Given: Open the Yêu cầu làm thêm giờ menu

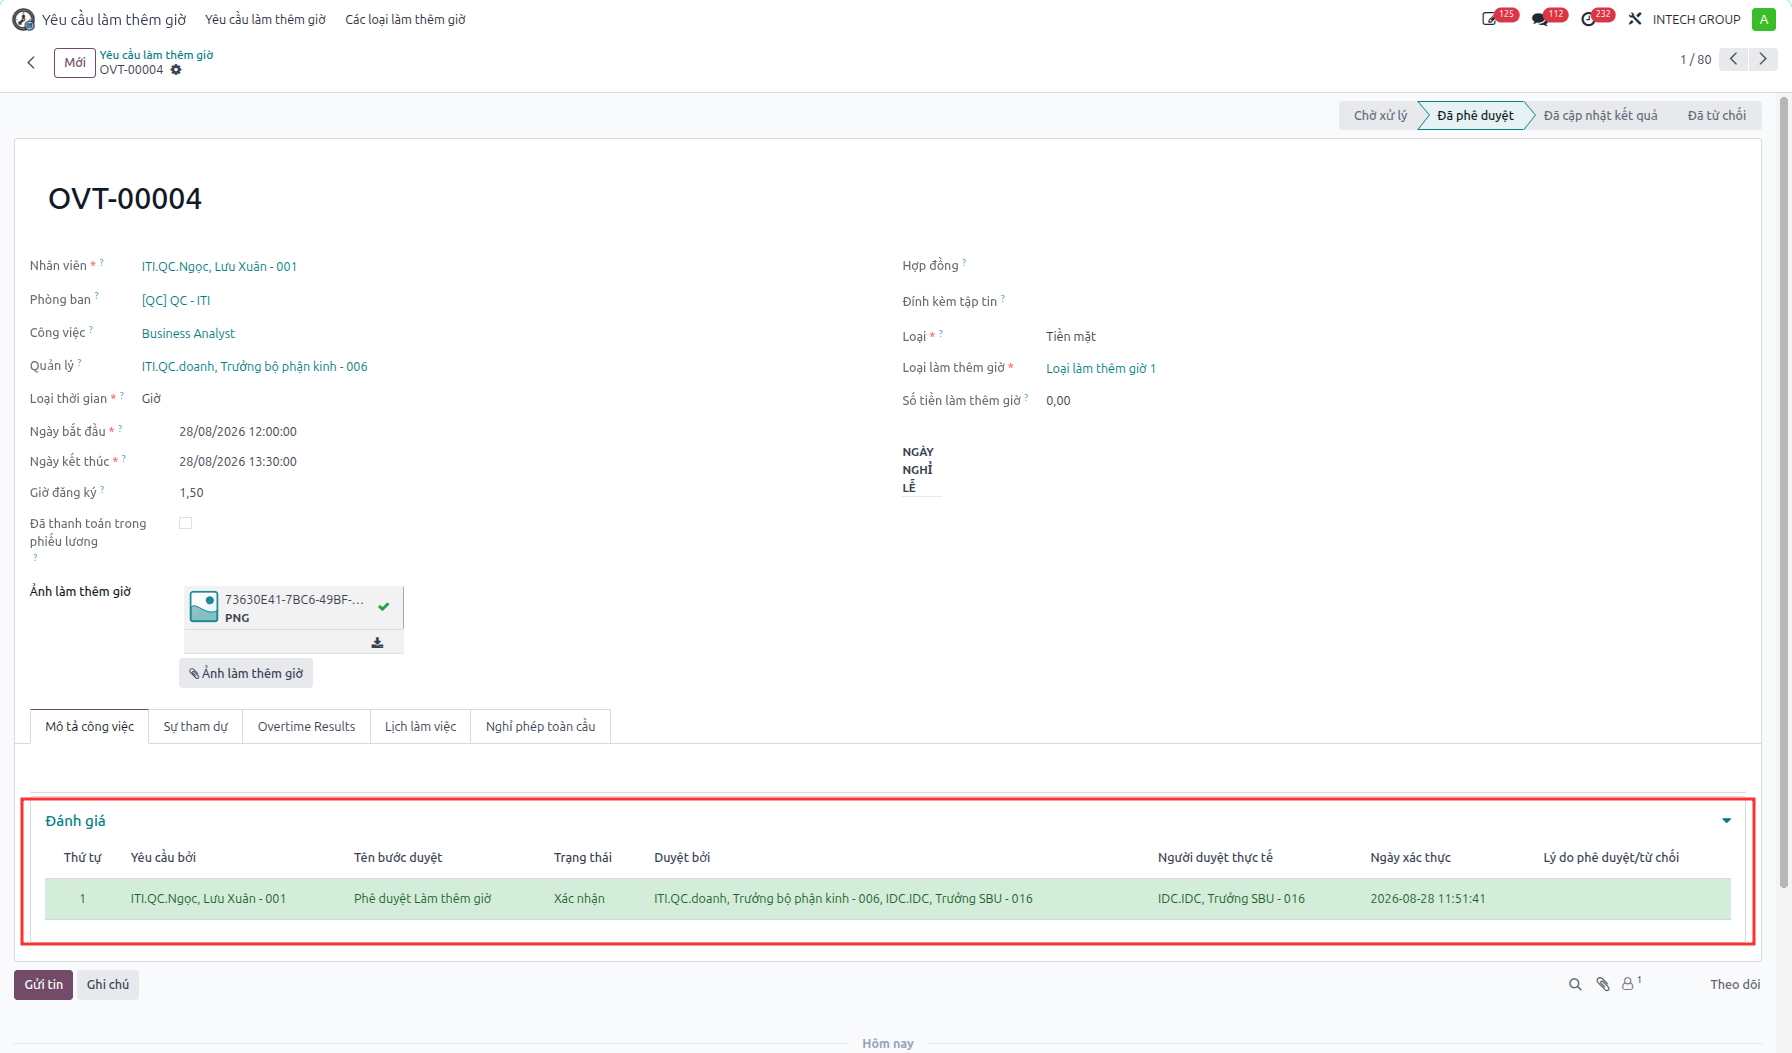Looking at the screenshot, I should (x=265, y=19).
